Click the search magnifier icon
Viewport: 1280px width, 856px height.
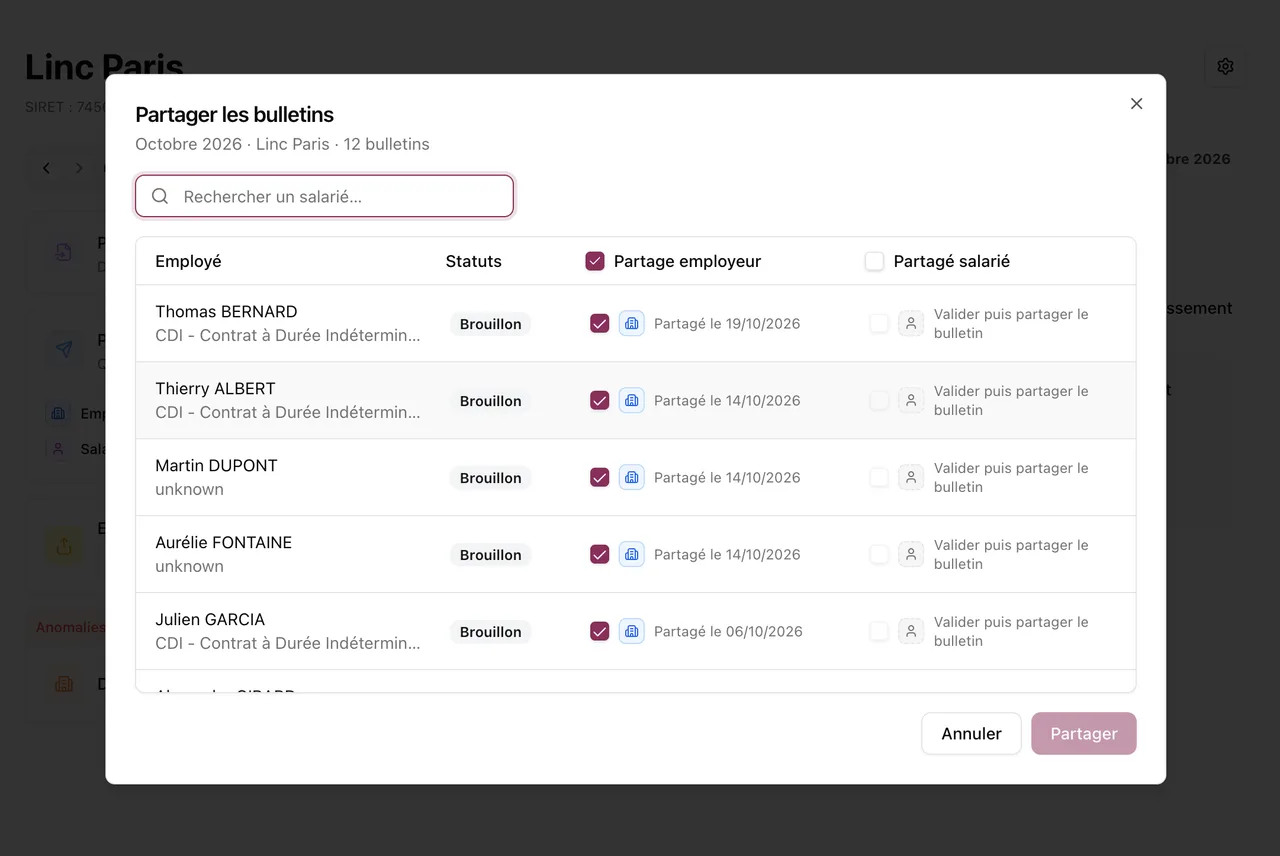pos(160,196)
